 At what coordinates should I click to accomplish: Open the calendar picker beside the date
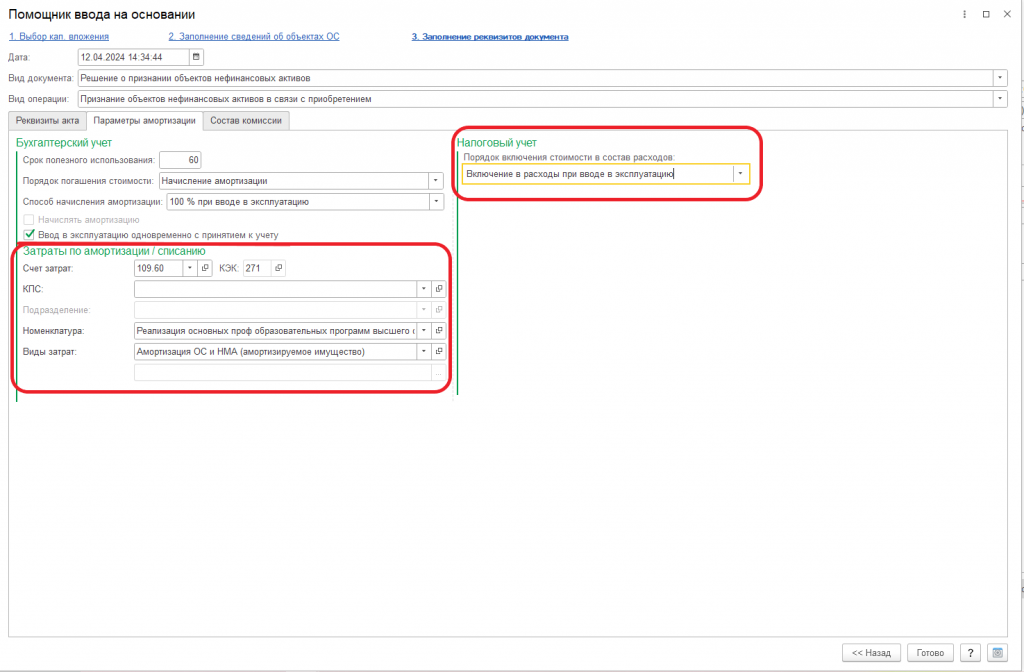pyautogui.click(x=196, y=57)
